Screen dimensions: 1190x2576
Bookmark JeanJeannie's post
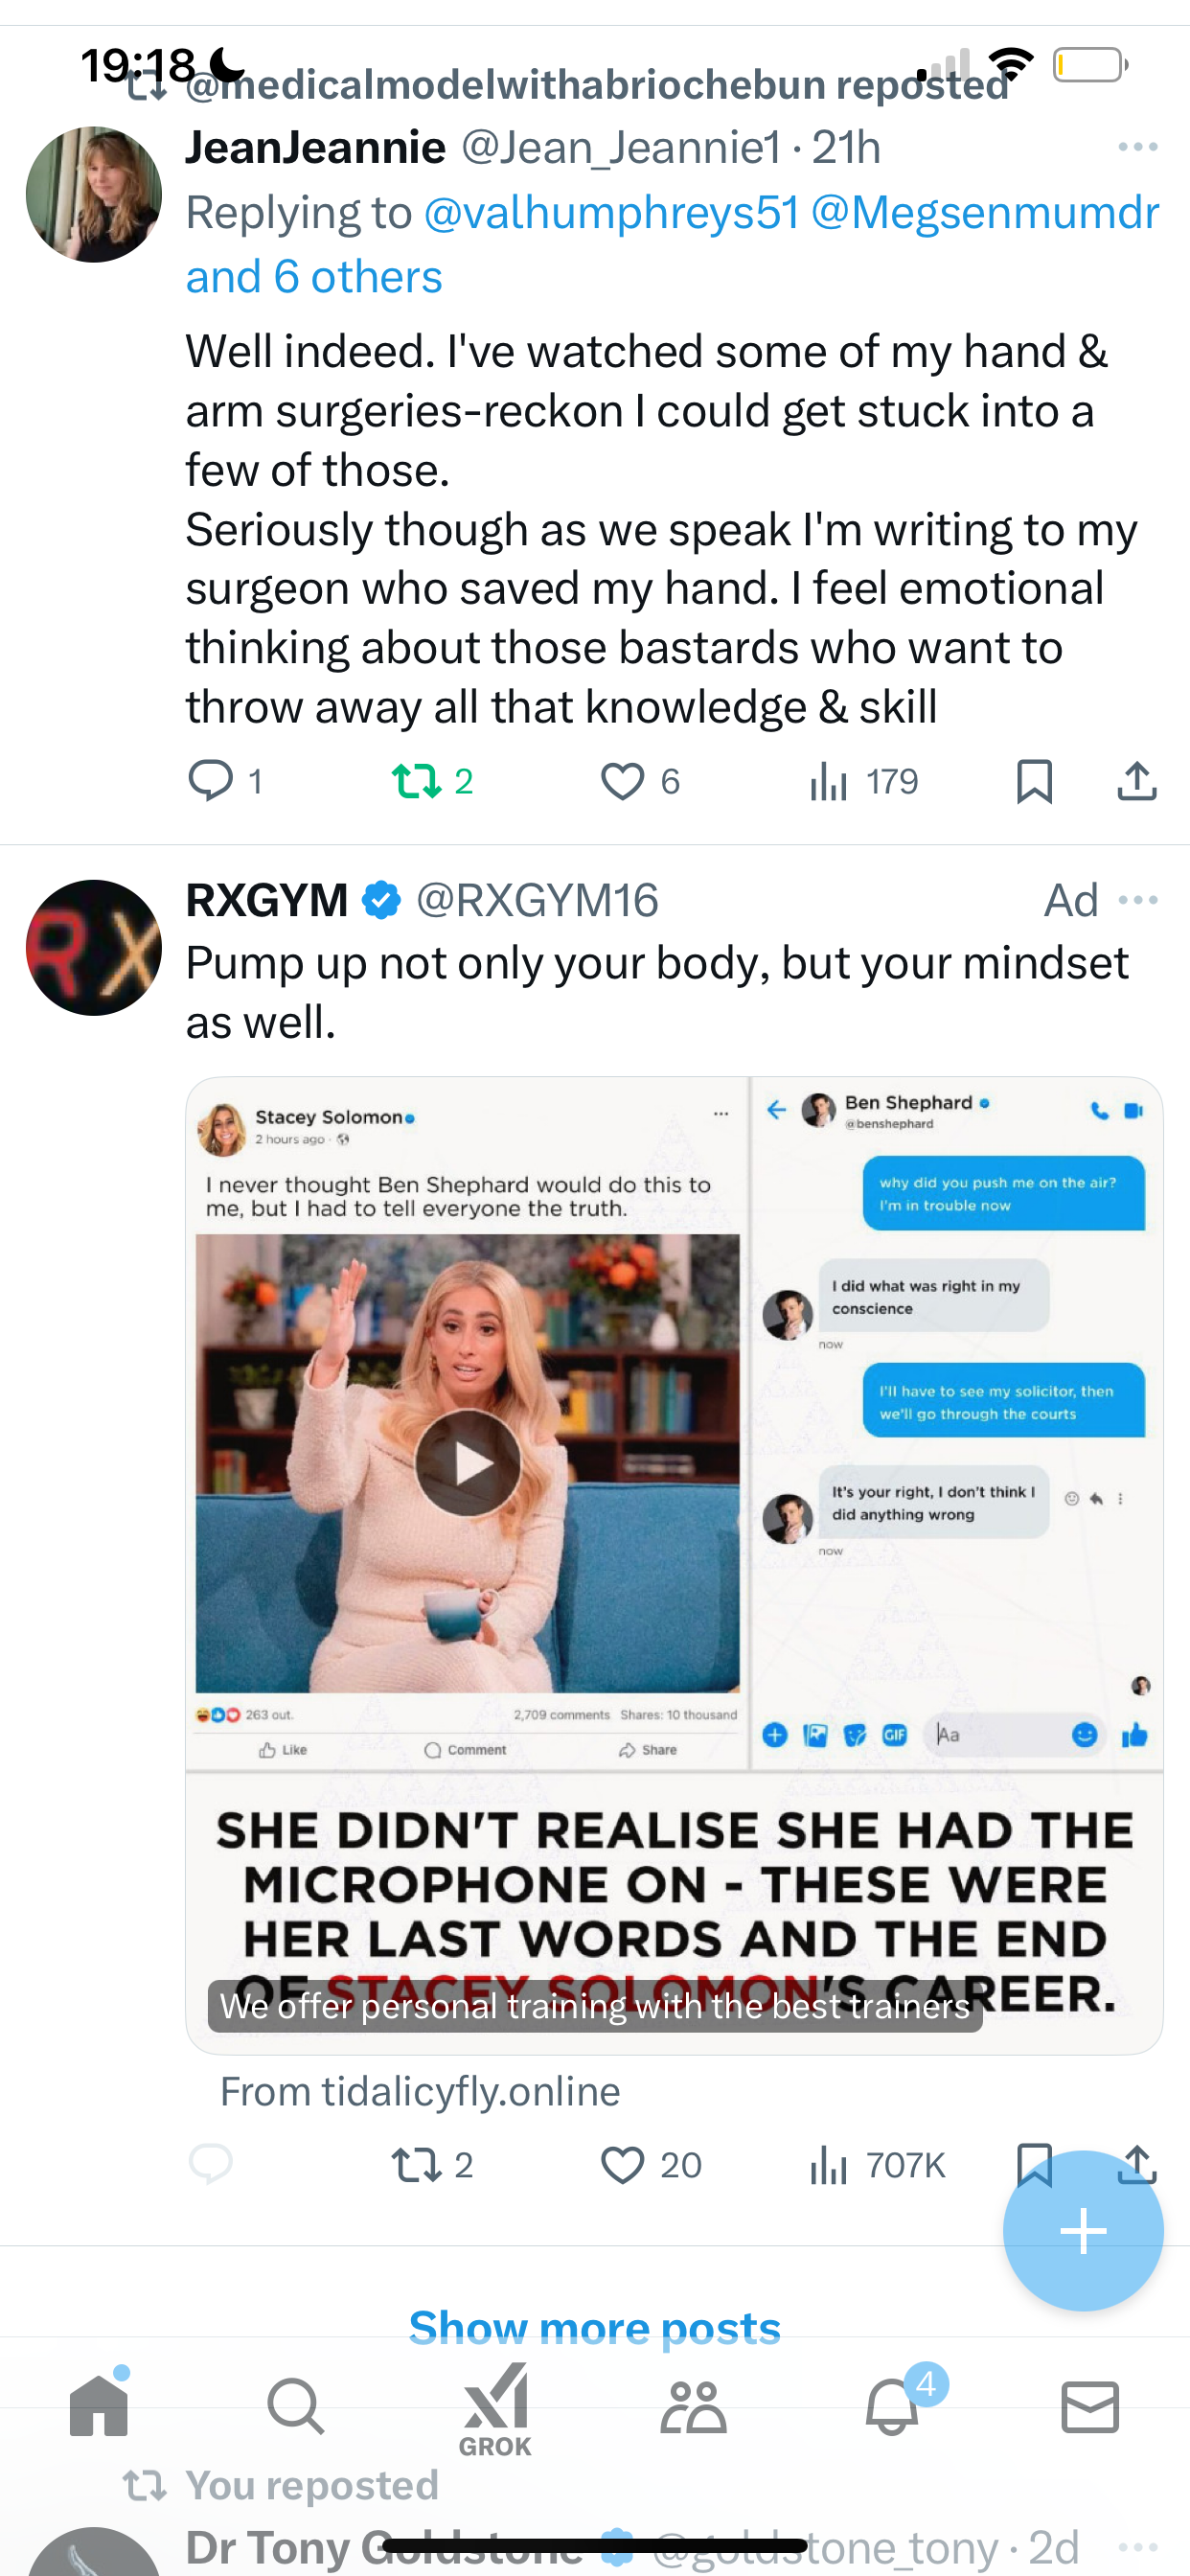click(1034, 781)
